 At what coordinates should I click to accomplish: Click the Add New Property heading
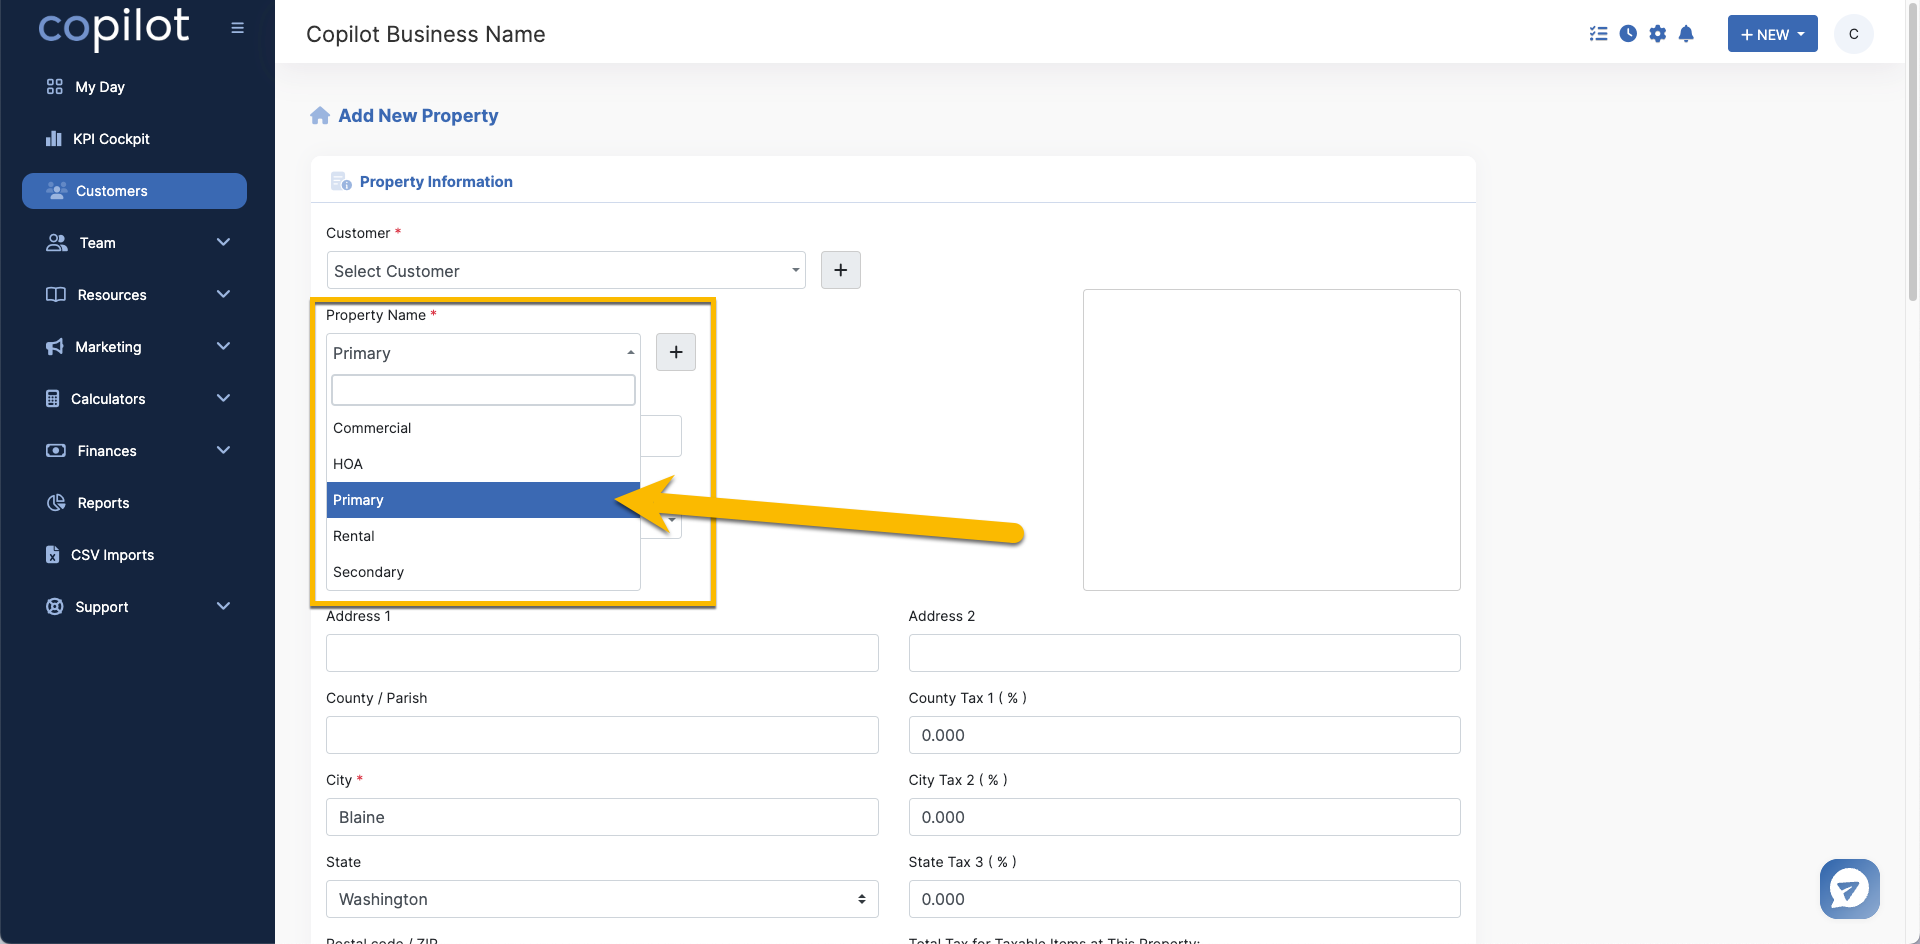click(x=418, y=116)
